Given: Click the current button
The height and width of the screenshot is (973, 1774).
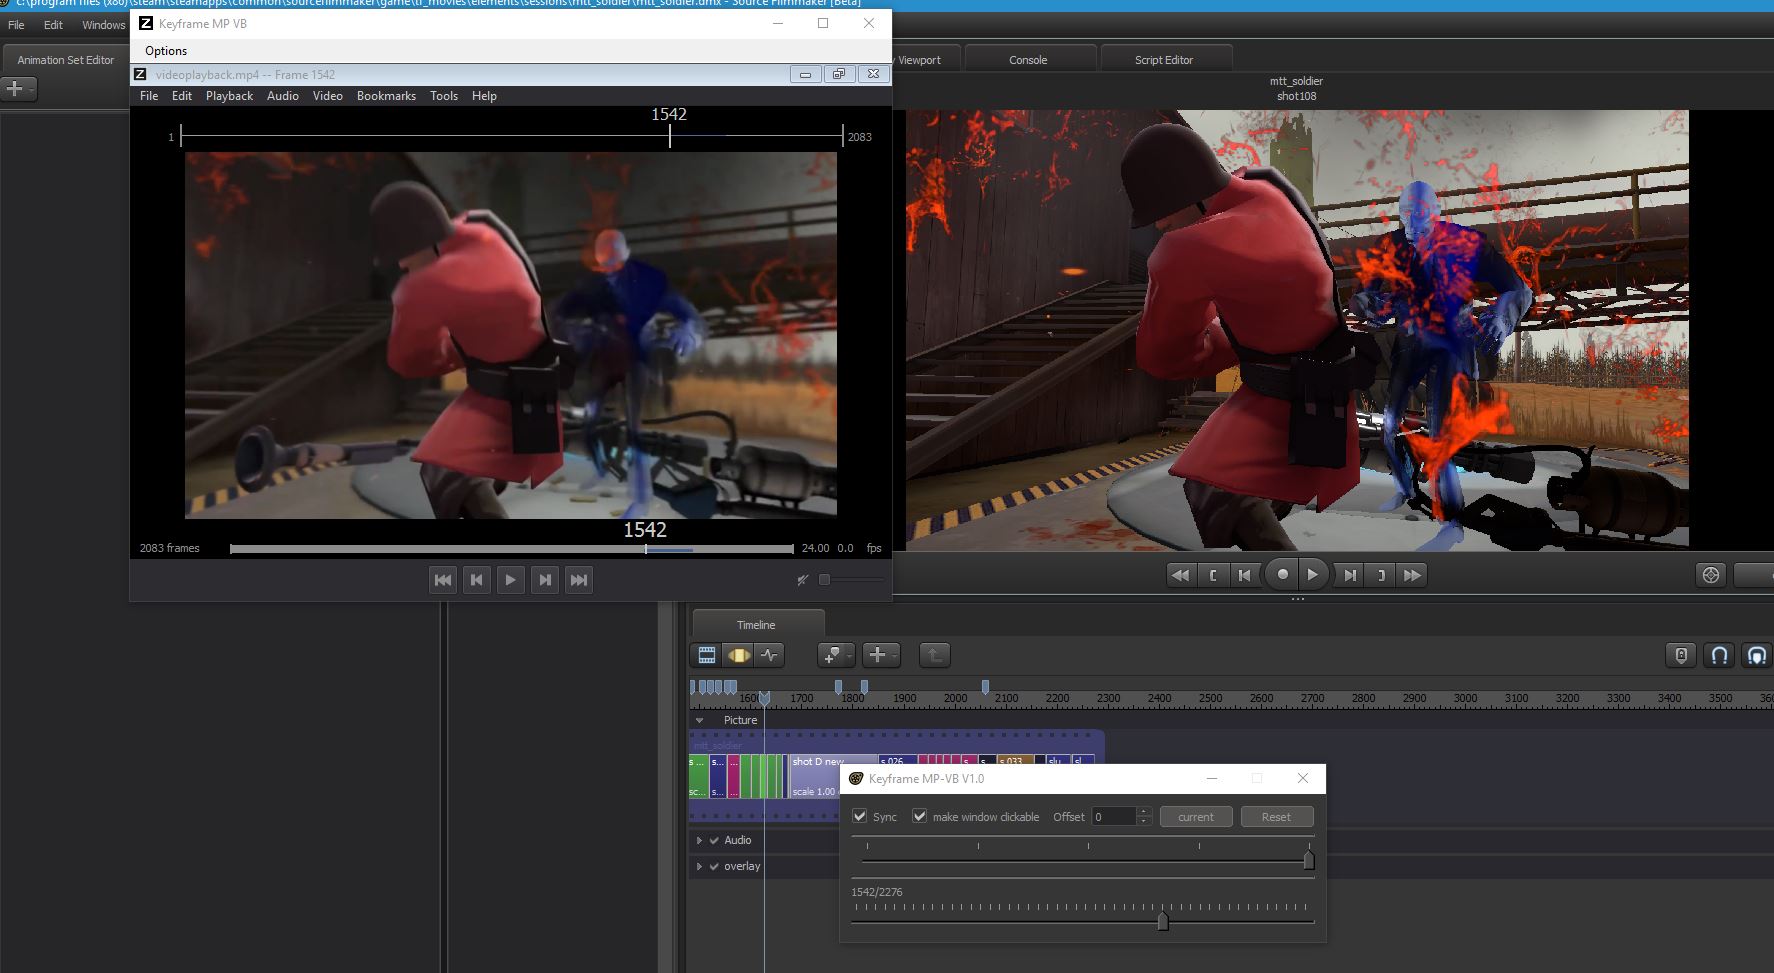Looking at the screenshot, I should tap(1196, 816).
